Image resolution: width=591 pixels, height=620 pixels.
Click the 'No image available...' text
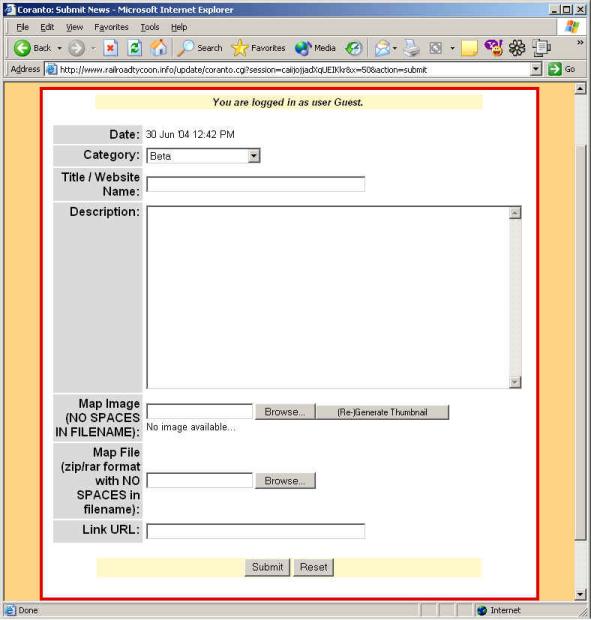pos(191,427)
